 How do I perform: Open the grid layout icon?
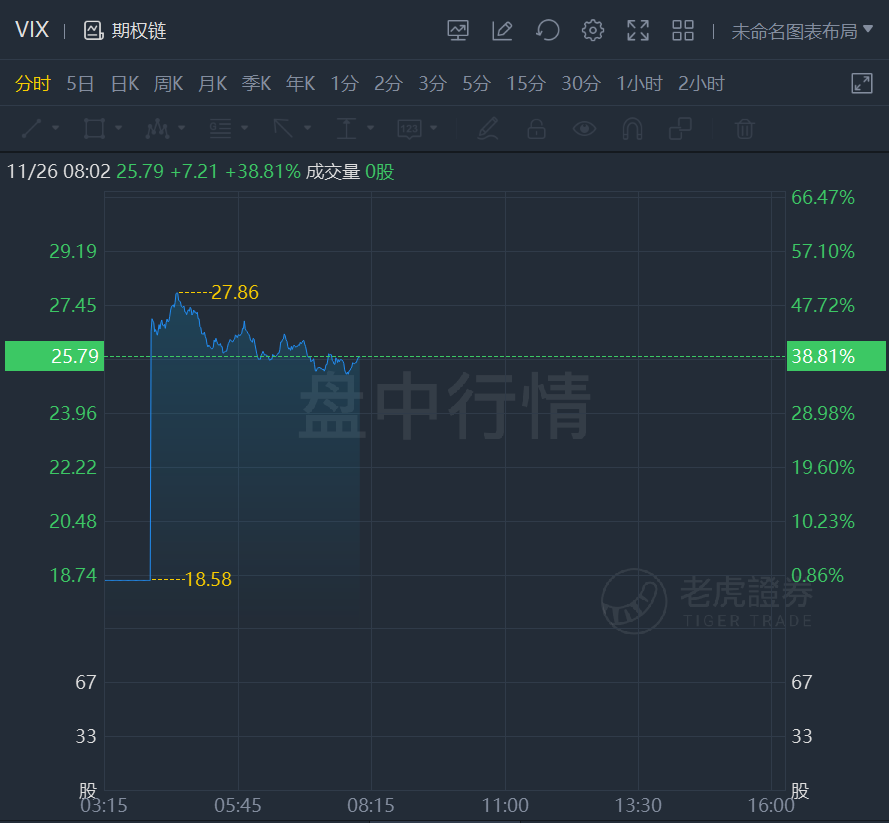(x=683, y=31)
